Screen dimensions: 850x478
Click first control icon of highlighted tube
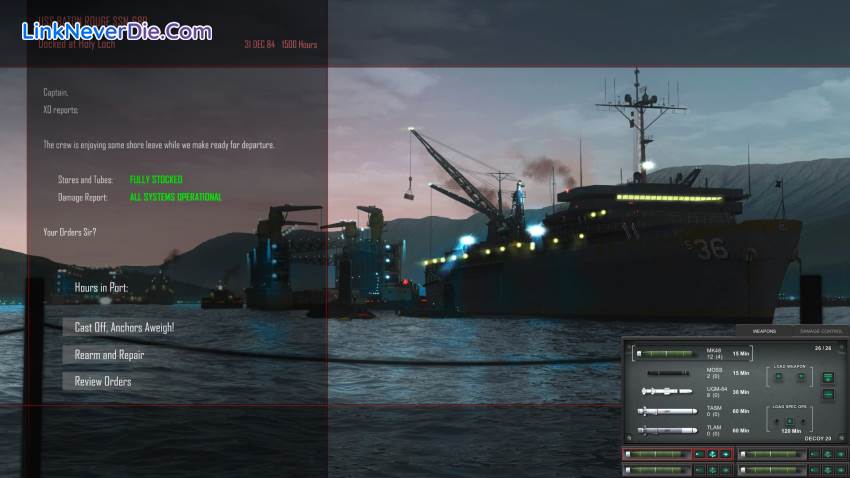pyautogui.click(x=699, y=454)
